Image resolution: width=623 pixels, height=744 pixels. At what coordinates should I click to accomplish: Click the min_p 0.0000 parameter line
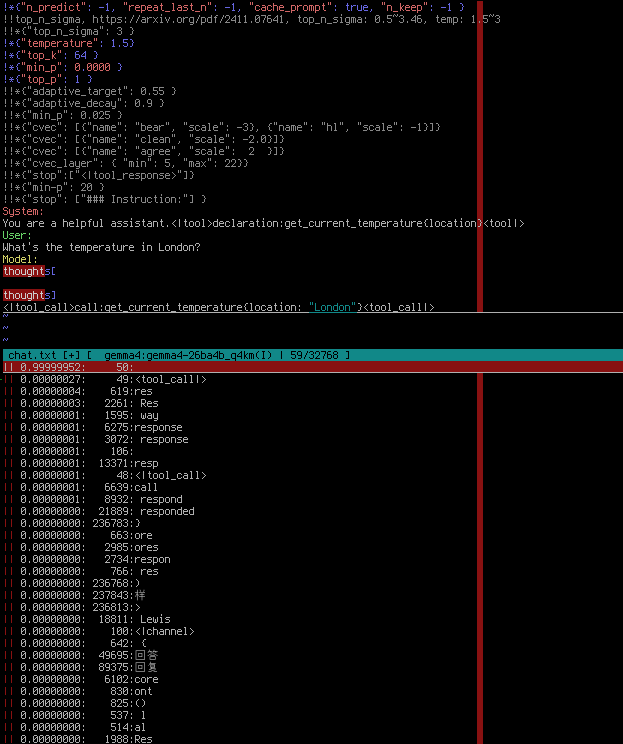coord(63,67)
